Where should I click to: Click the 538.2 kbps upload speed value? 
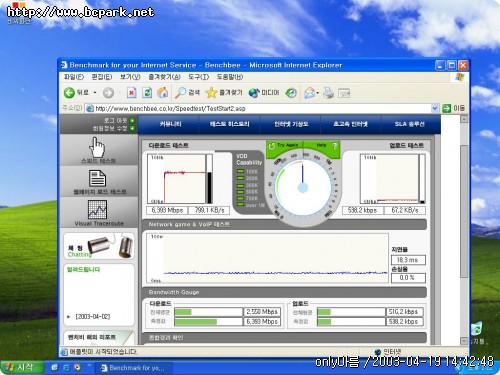362,210
